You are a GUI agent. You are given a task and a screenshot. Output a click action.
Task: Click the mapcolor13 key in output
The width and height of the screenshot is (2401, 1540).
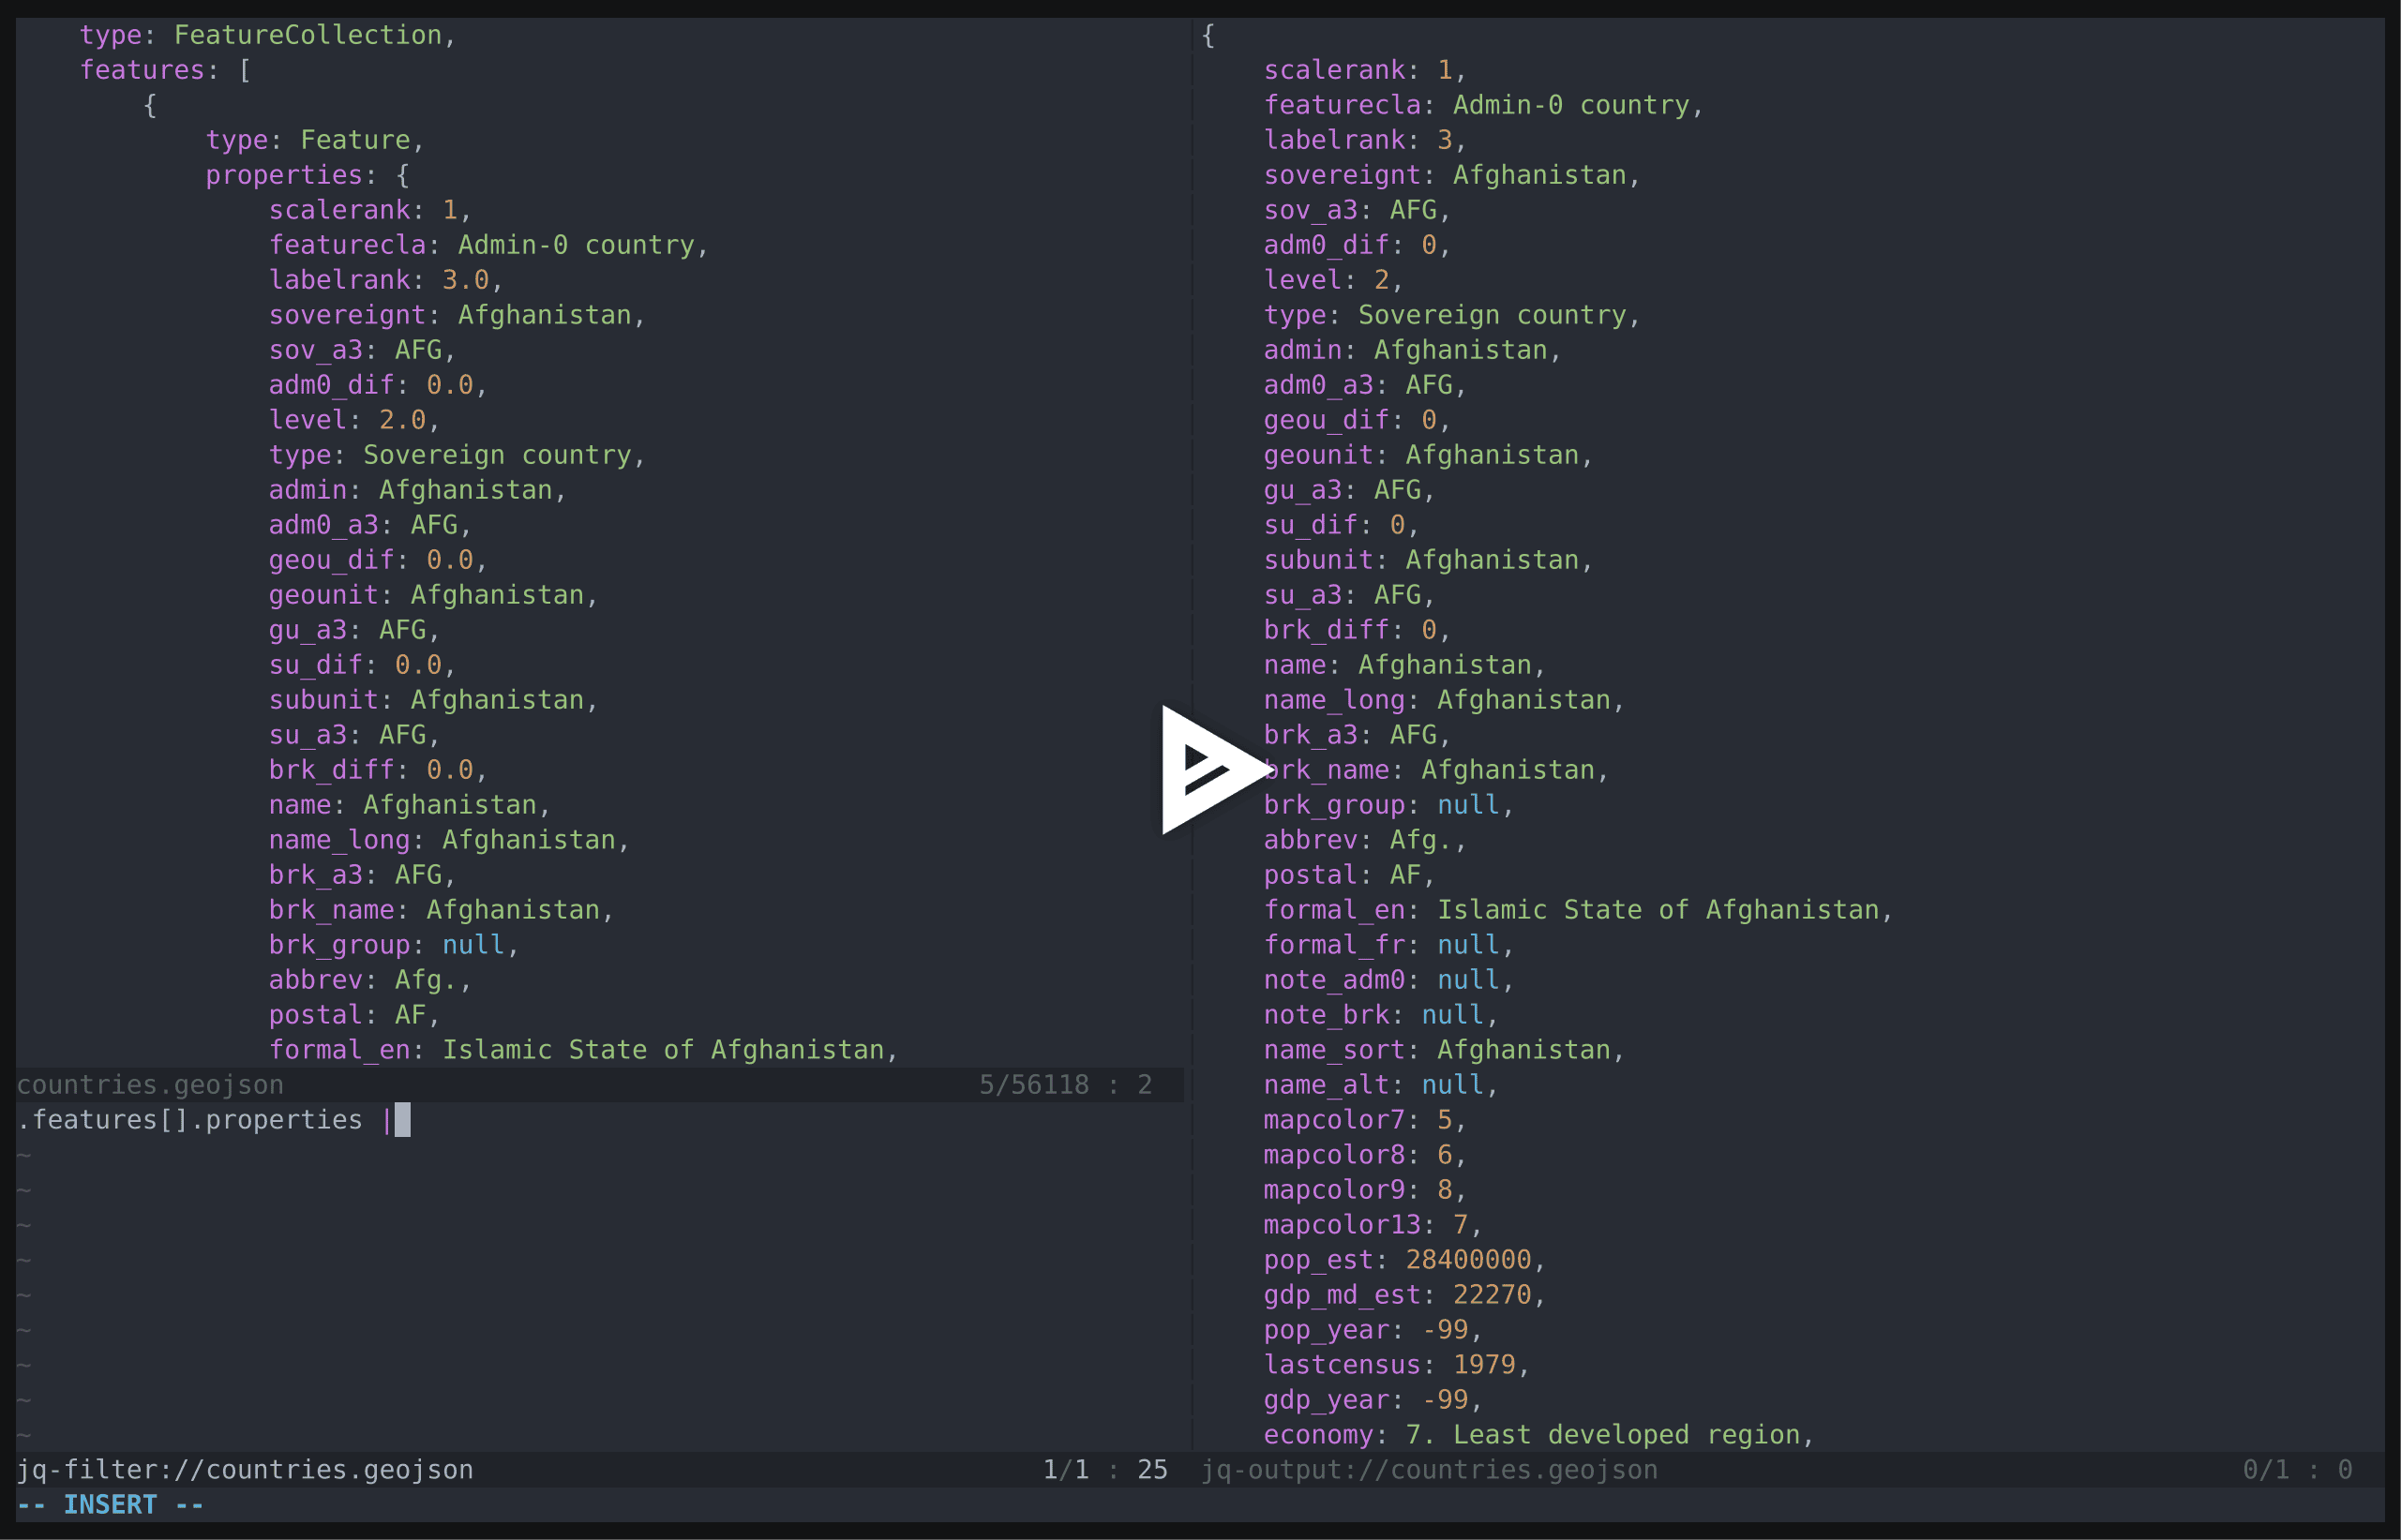[x=1341, y=1225]
